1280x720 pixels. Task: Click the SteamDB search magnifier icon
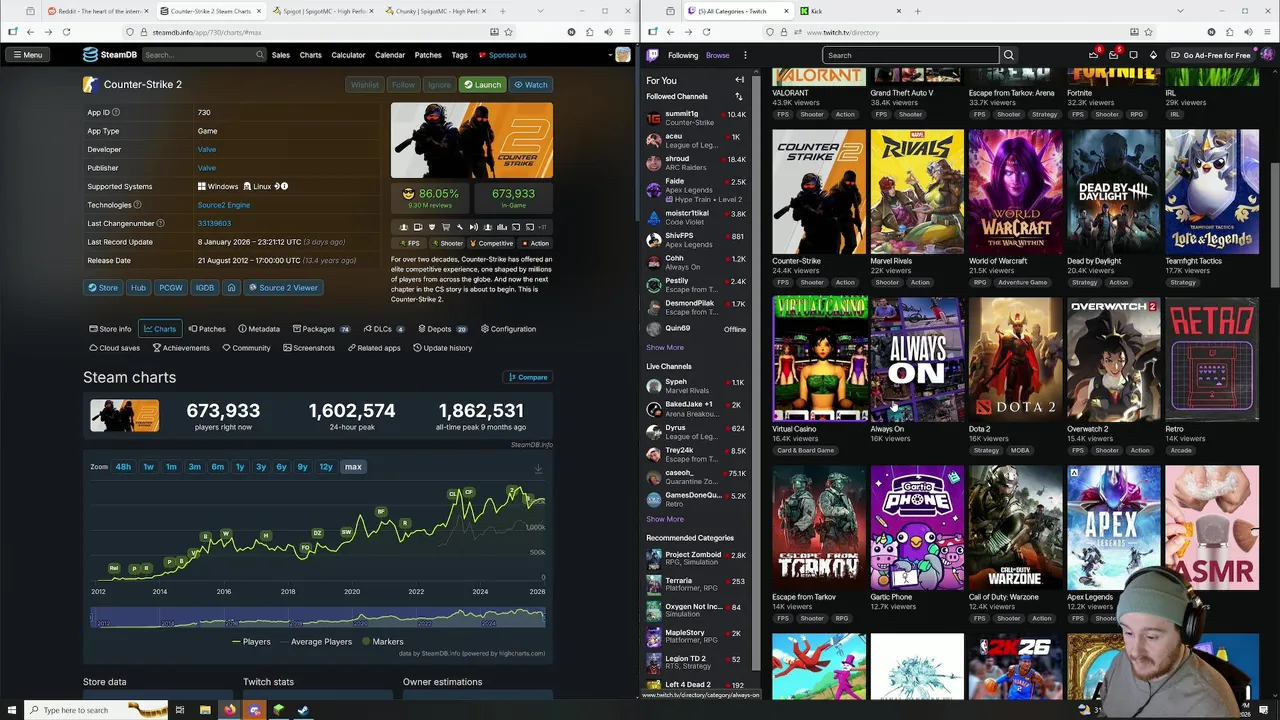pos(260,55)
